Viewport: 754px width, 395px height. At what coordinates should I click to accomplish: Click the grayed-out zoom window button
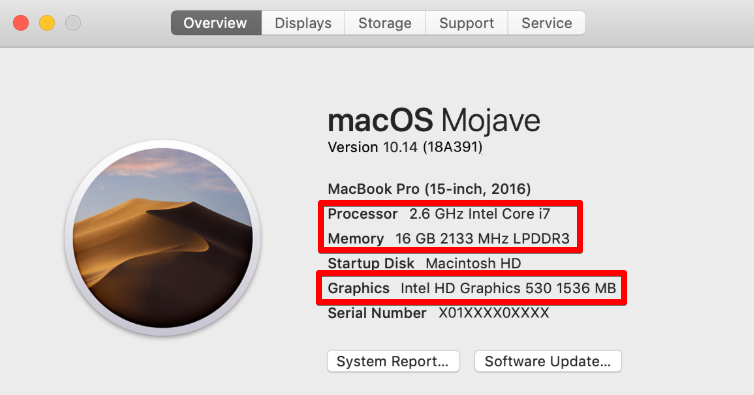click(x=73, y=23)
